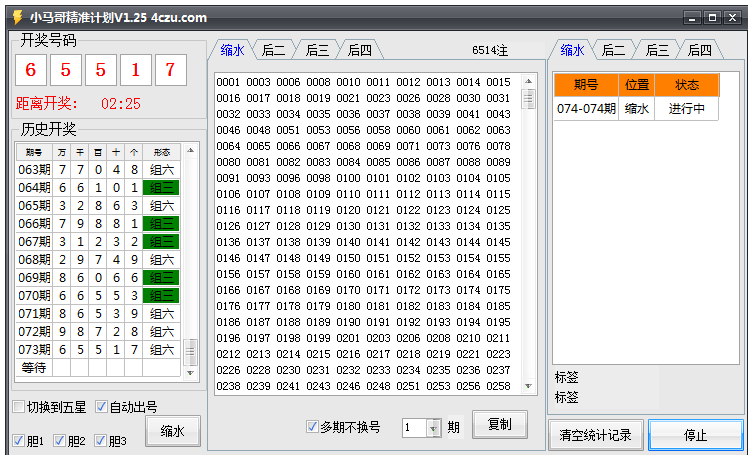Select history row 071期
The image size is (751, 459).
click(98, 314)
